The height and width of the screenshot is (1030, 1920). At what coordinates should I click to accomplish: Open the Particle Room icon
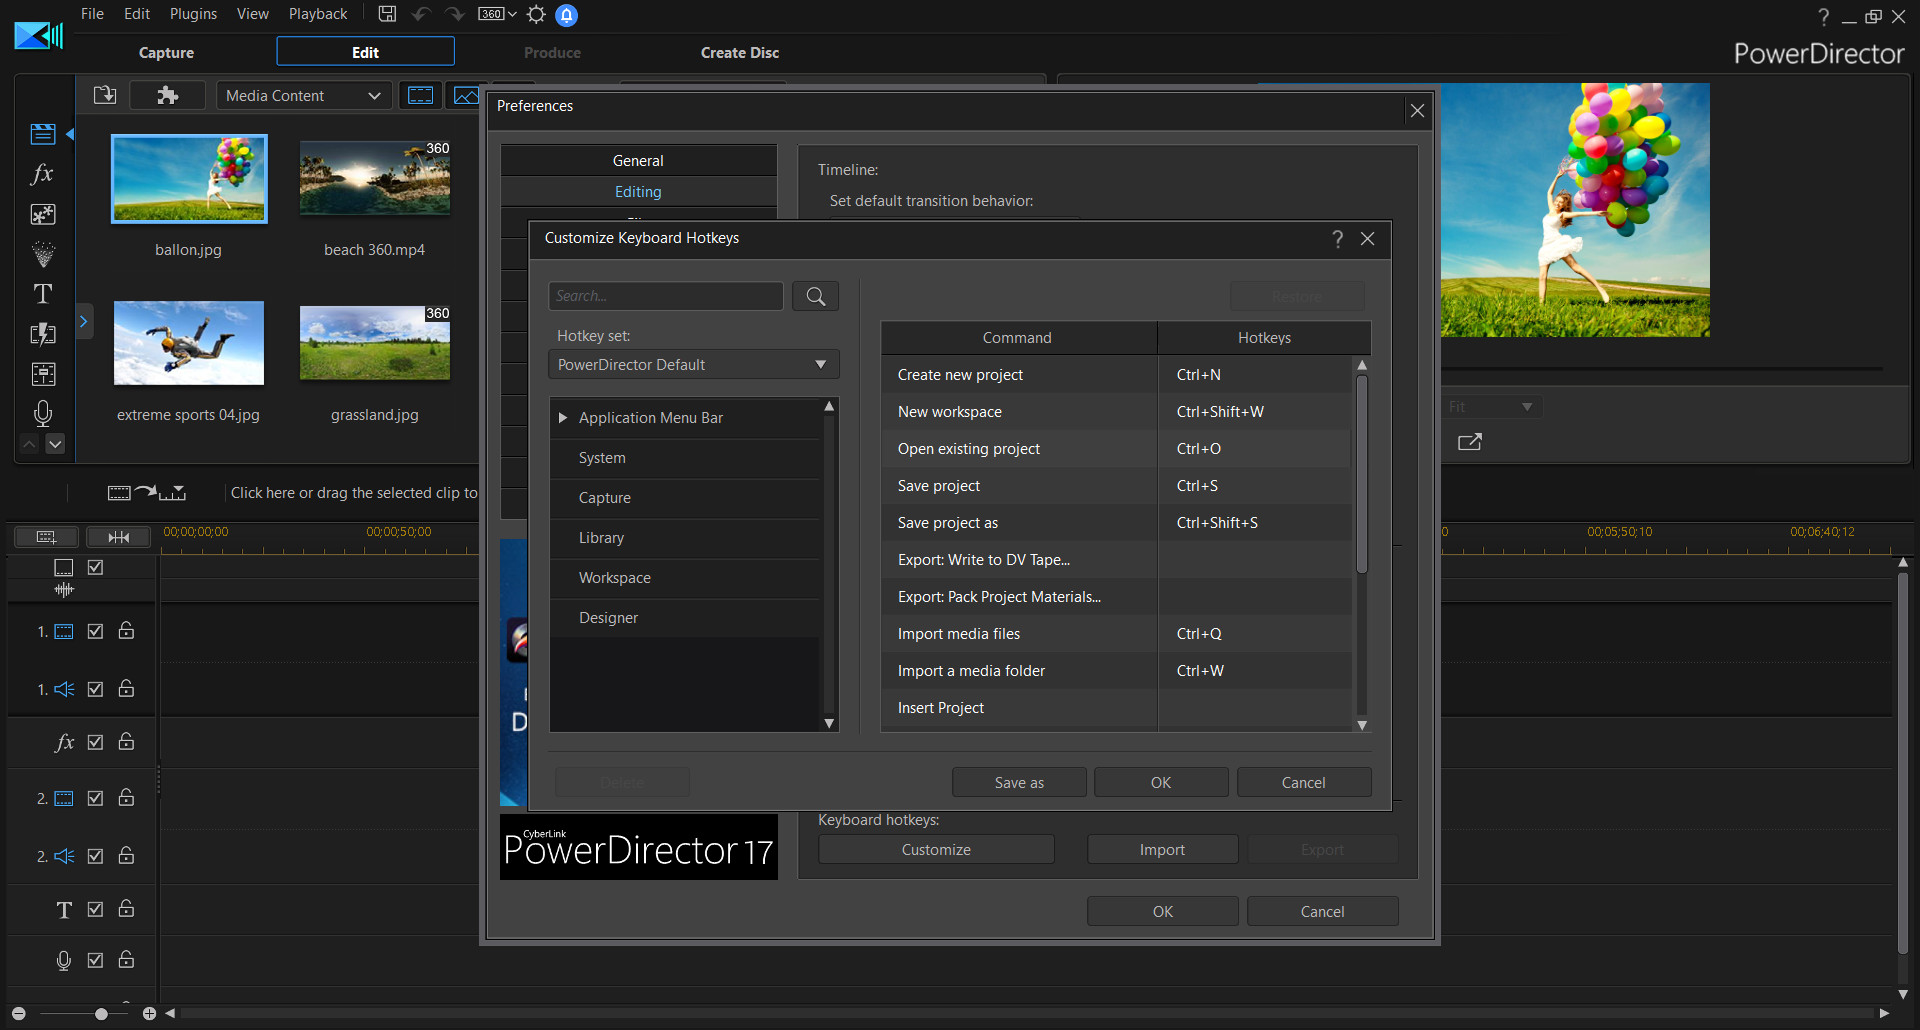point(42,254)
